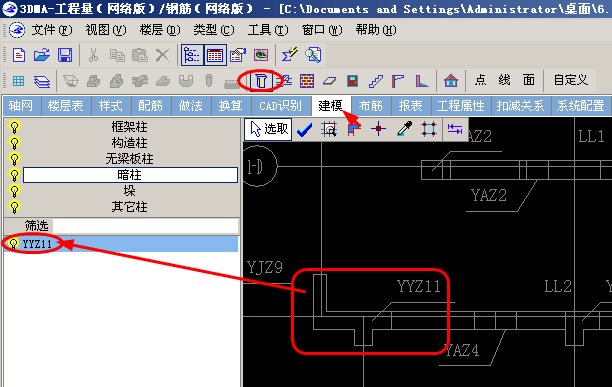Select the column component icon circled in red
The image size is (612, 387).
pos(261,81)
